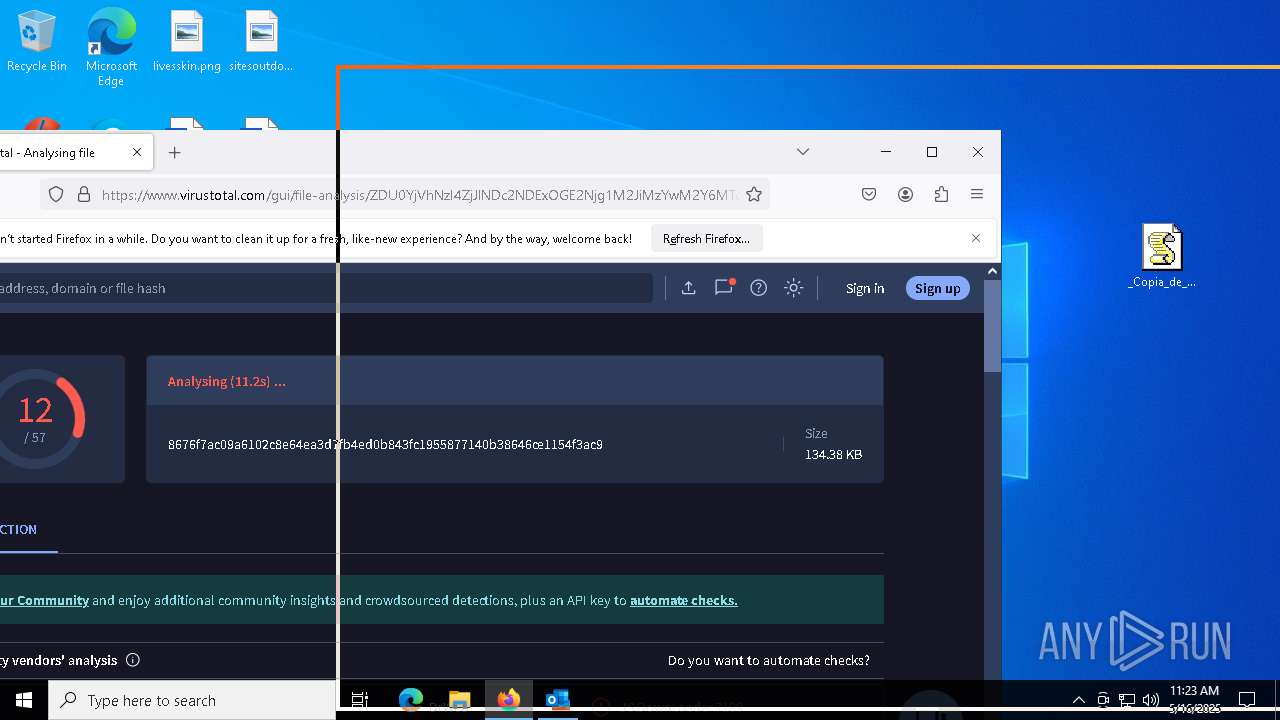Open the network tray icon
This screenshot has height=720, width=1280.
(1127, 700)
